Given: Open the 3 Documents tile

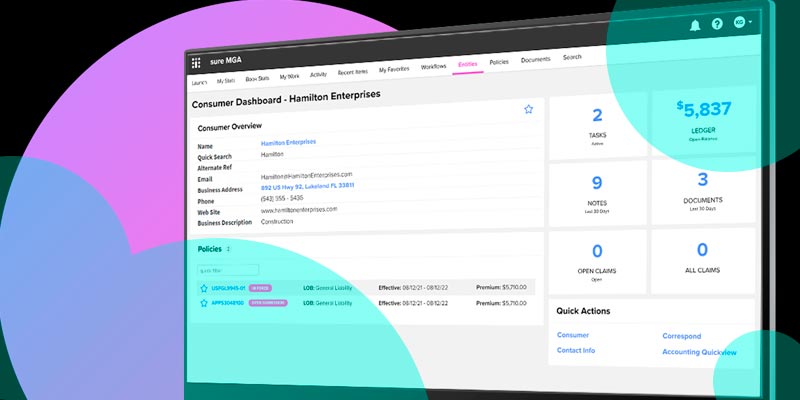Looking at the screenshot, I should (704, 191).
